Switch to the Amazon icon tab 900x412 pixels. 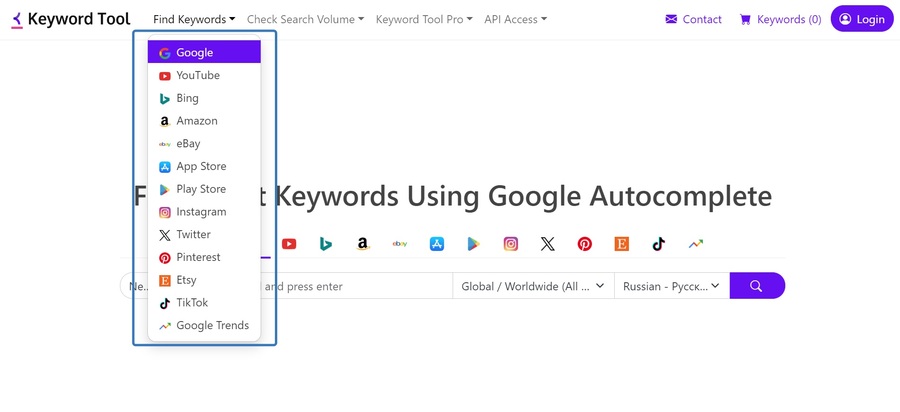(x=362, y=244)
